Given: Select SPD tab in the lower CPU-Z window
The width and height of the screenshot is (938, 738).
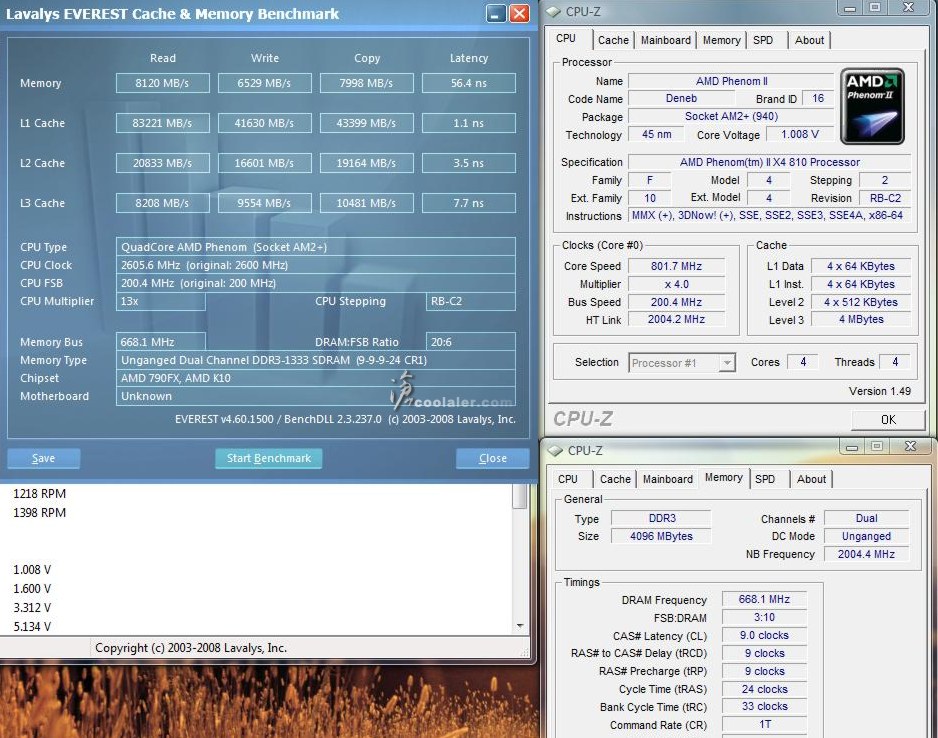Looking at the screenshot, I should coord(765,479).
